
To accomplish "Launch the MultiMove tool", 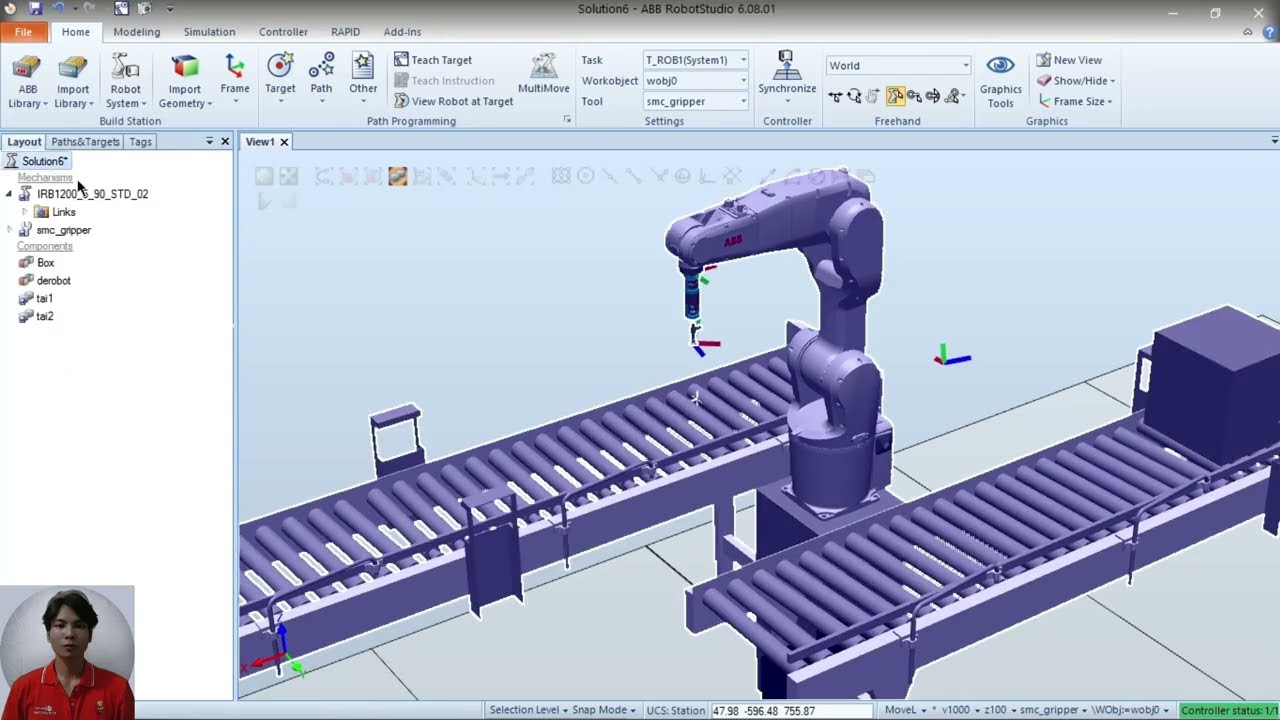I will click(544, 75).
